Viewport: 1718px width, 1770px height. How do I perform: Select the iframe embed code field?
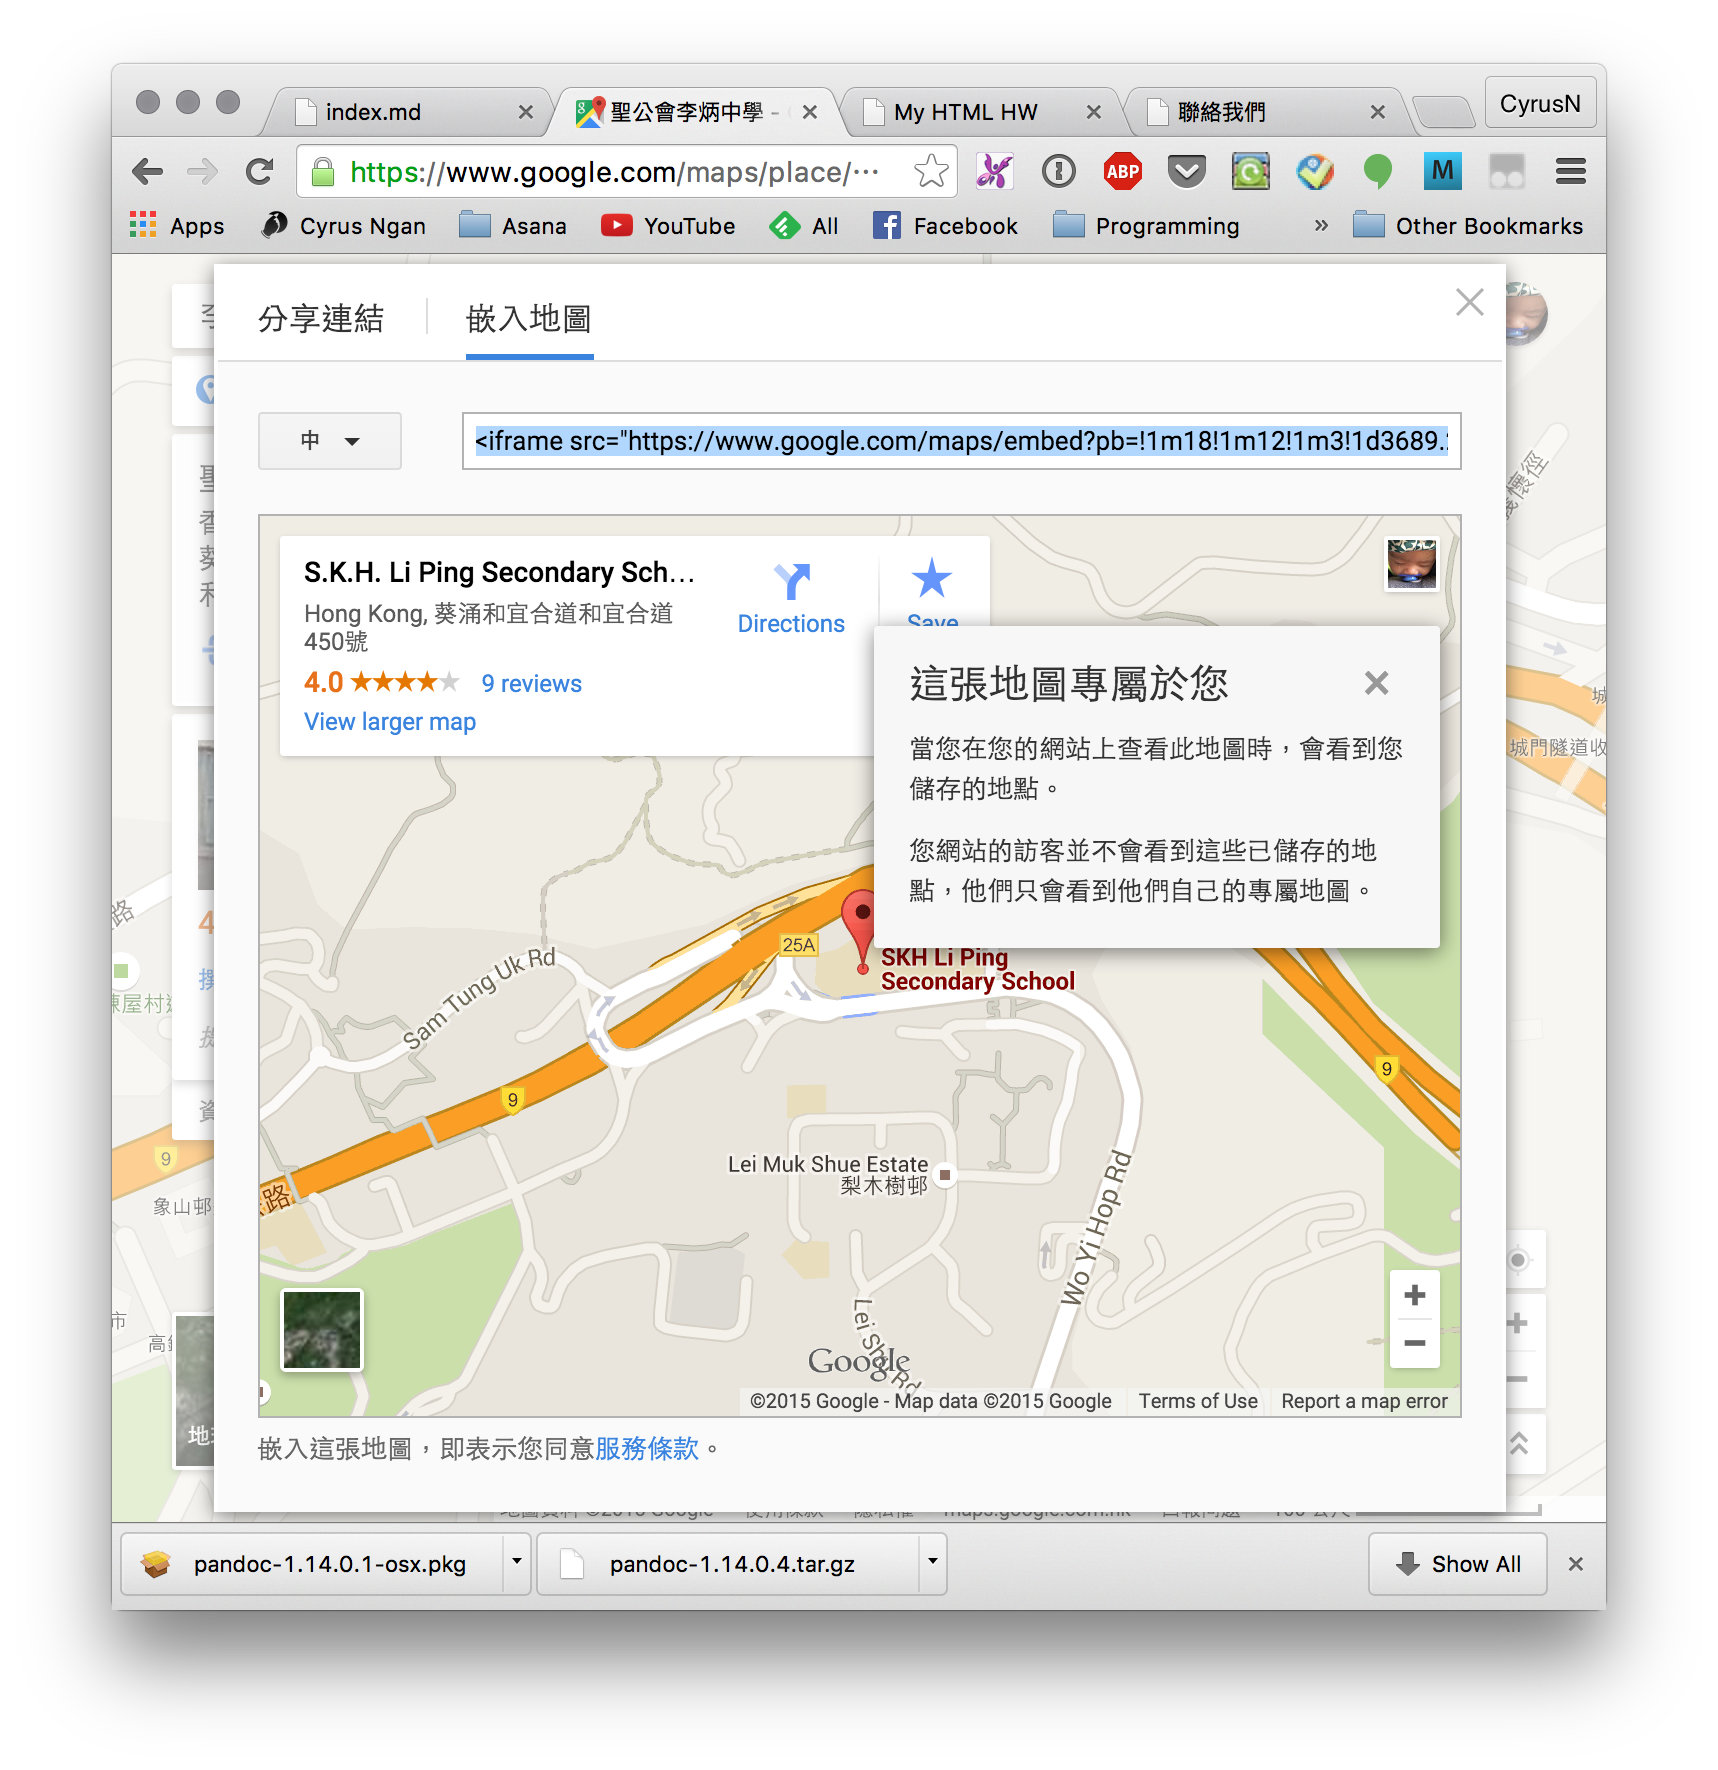[x=961, y=441]
